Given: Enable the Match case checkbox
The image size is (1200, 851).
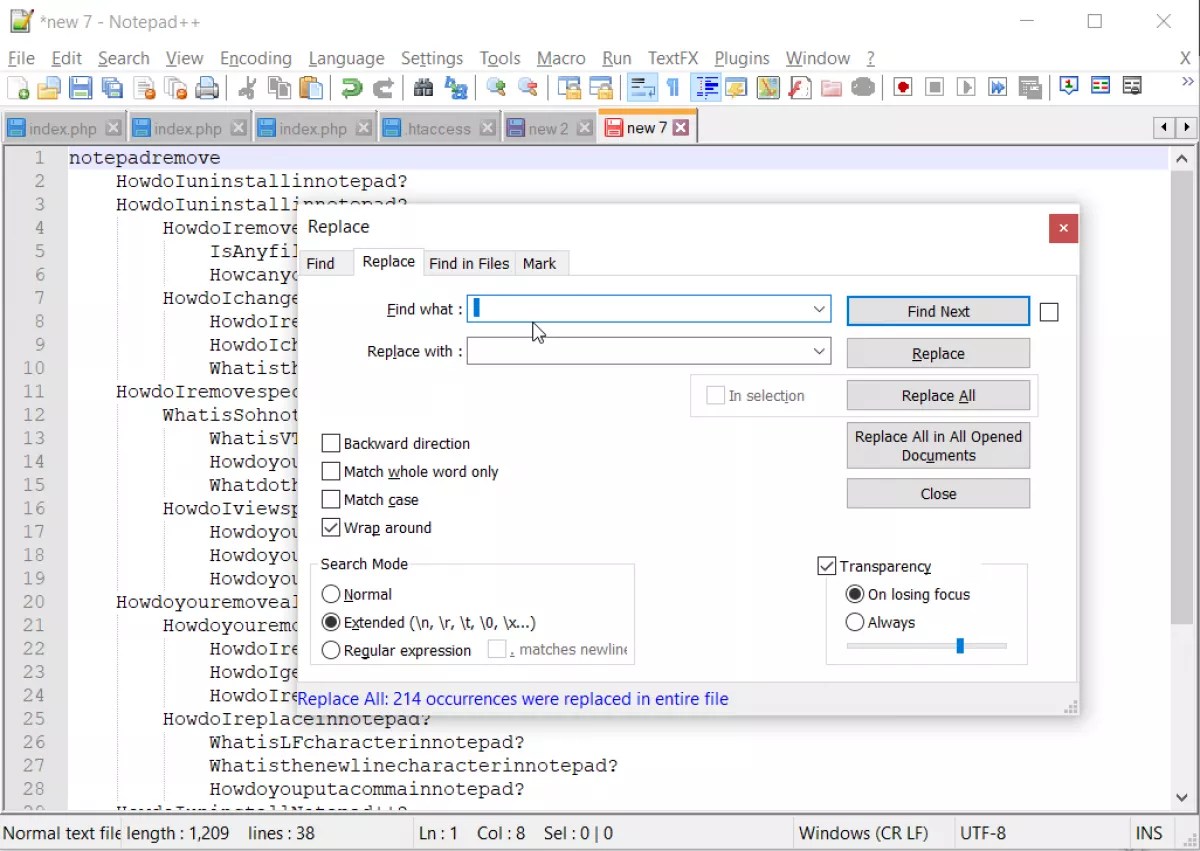Looking at the screenshot, I should (331, 499).
